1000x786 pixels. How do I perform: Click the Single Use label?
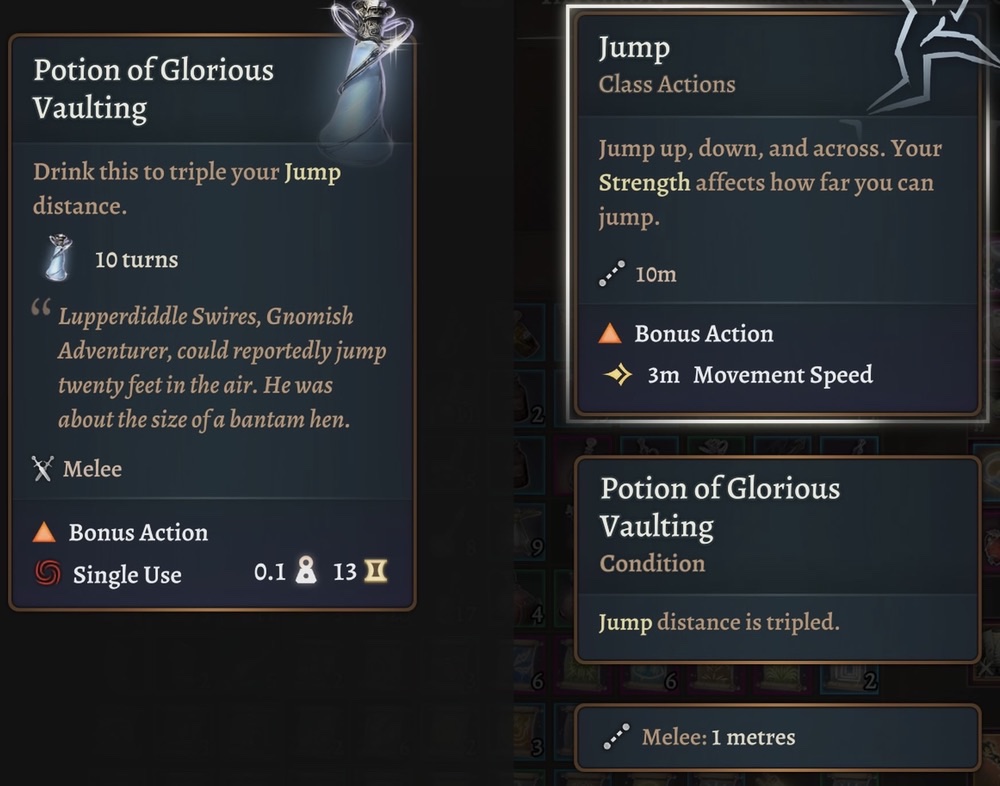[x=127, y=575]
